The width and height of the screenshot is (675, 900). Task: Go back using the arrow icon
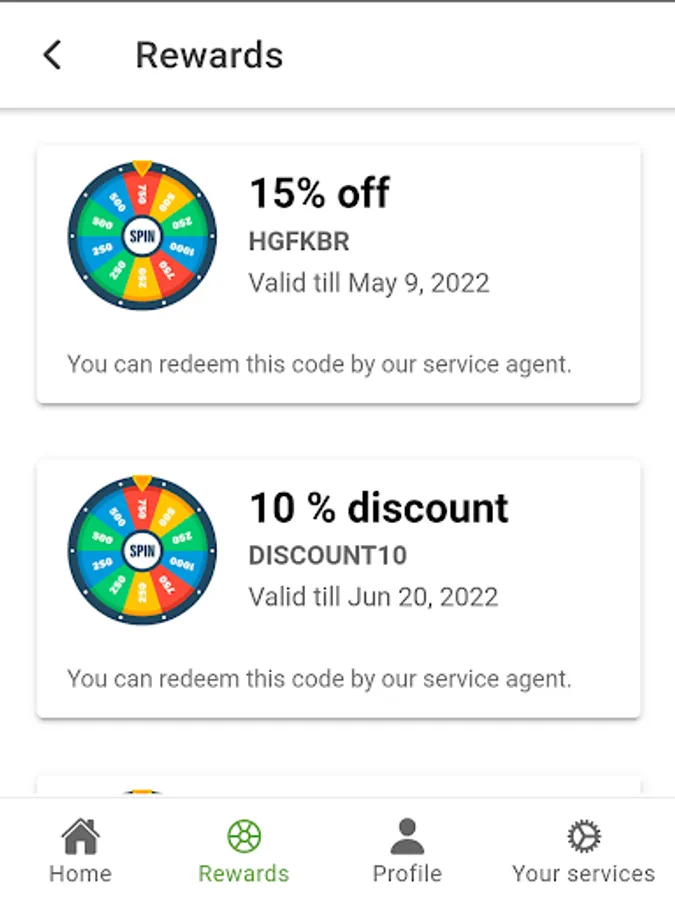pyautogui.click(x=52, y=55)
